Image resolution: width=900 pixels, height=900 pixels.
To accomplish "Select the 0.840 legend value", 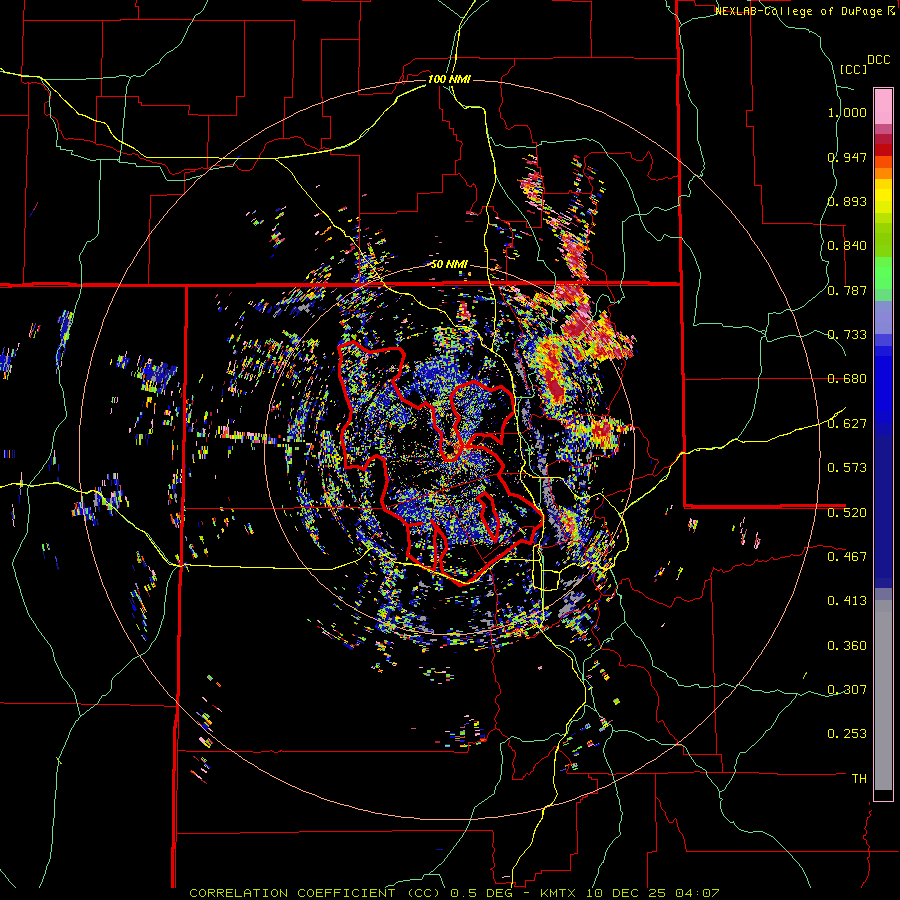I will pyautogui.click(x=847, y=246).
